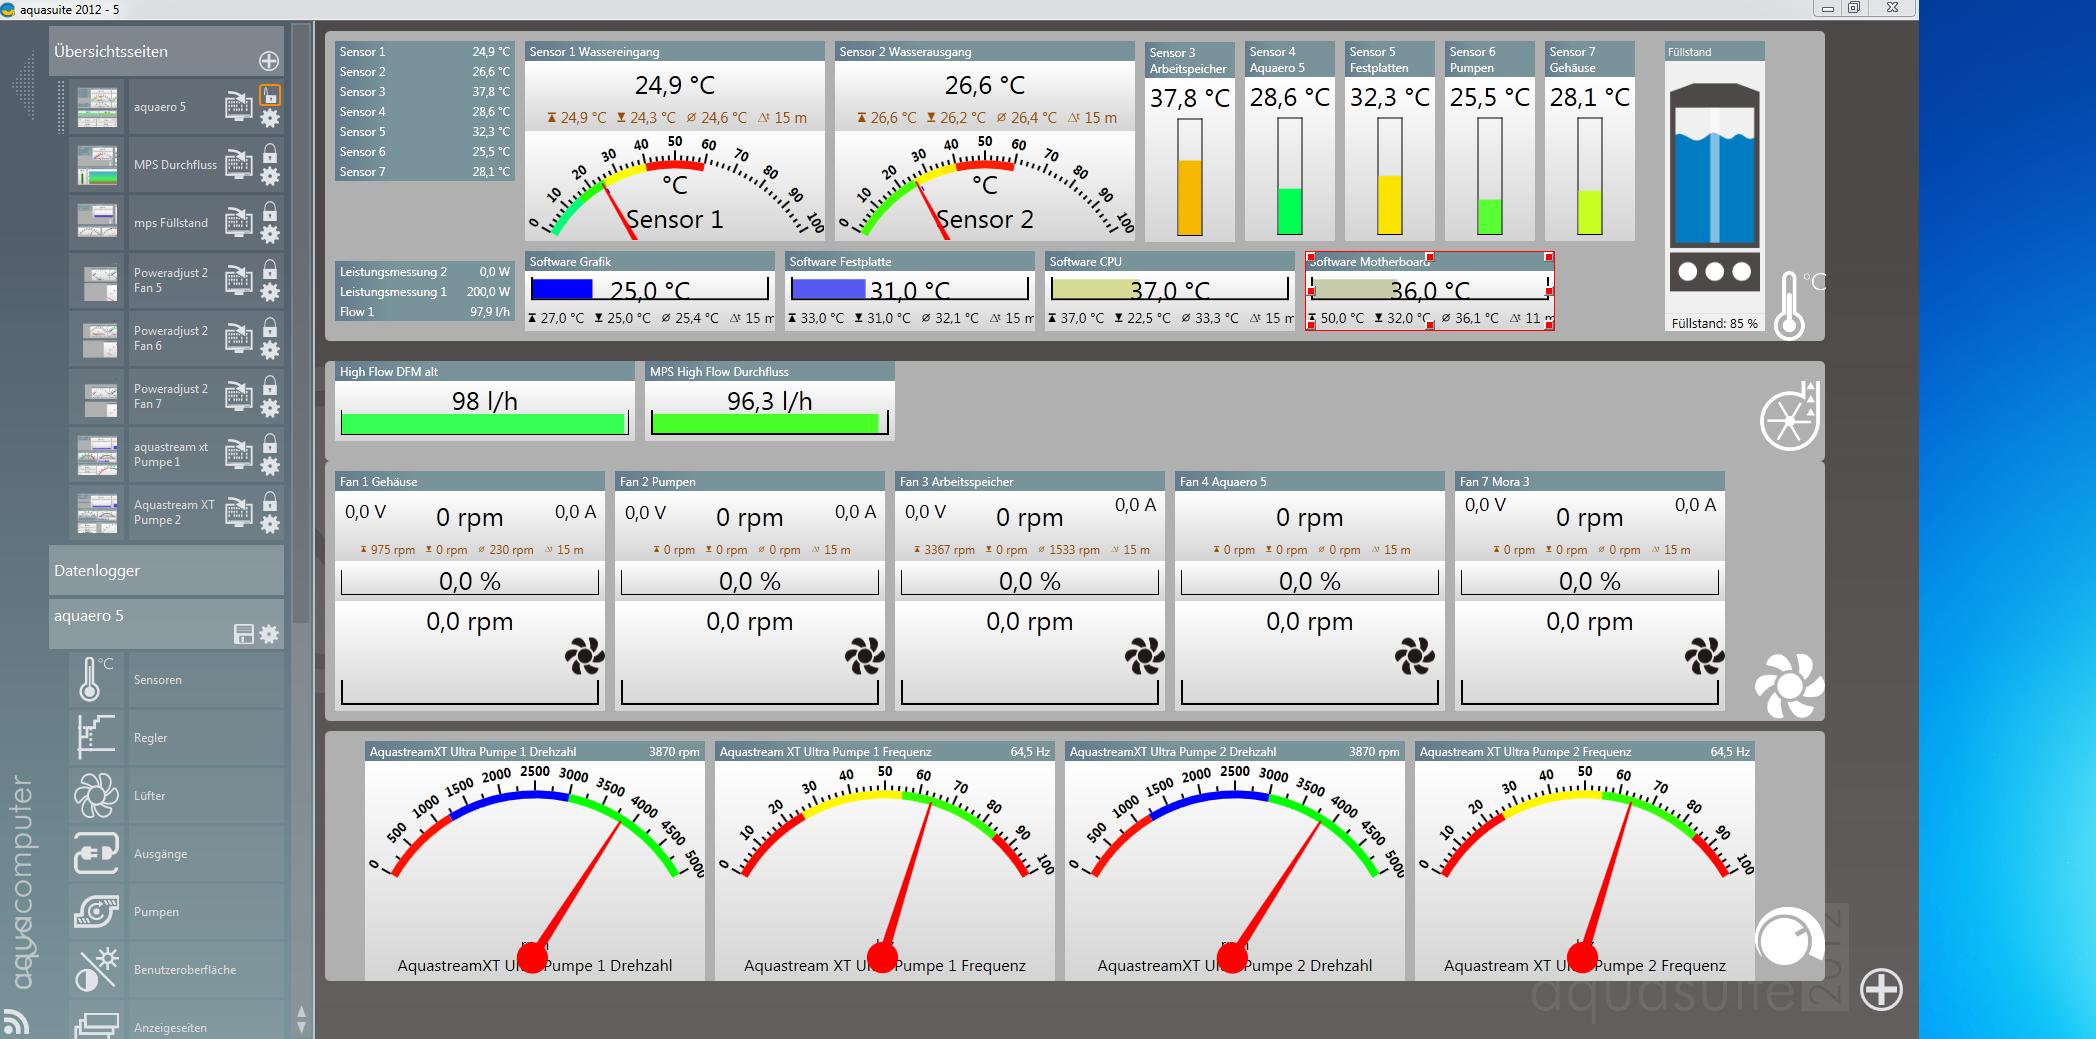Collapse the Übersichtsseiten section header
2096x1039 pixels.
click(x=150, y=52)
